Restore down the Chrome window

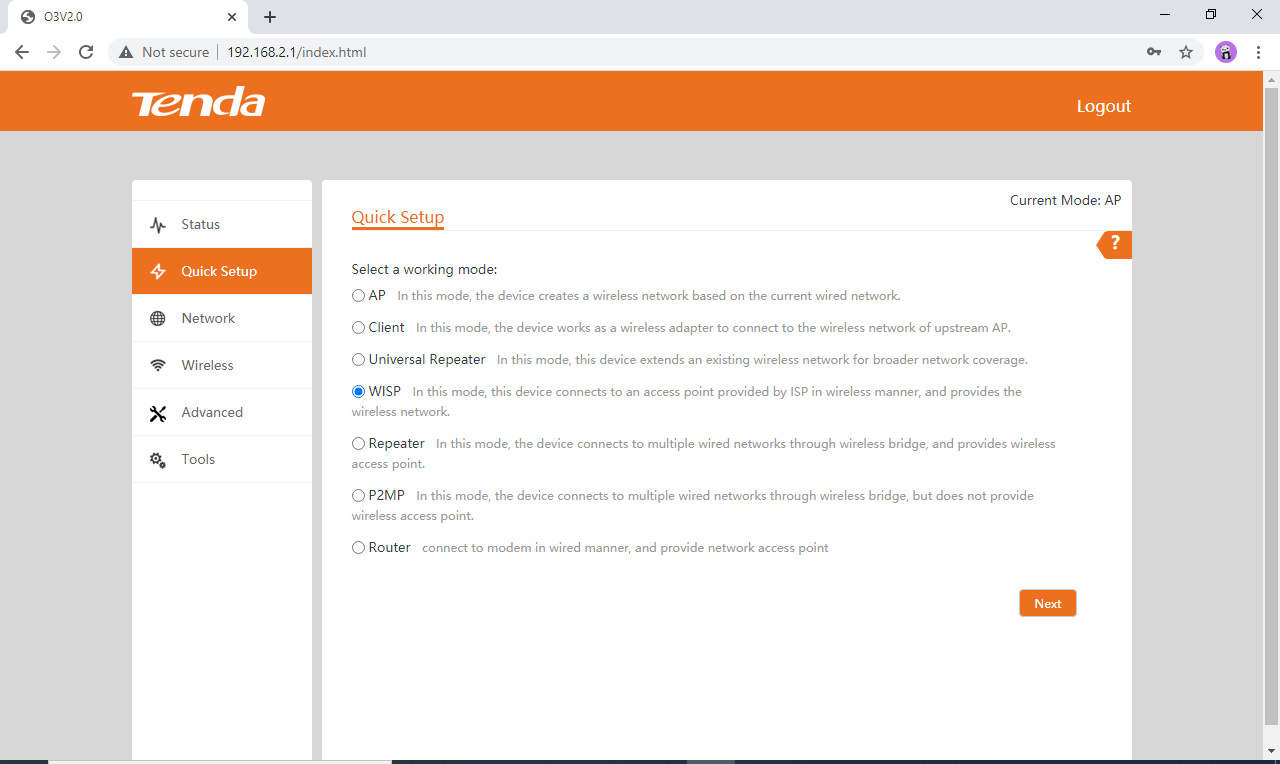pos(1211,15)
